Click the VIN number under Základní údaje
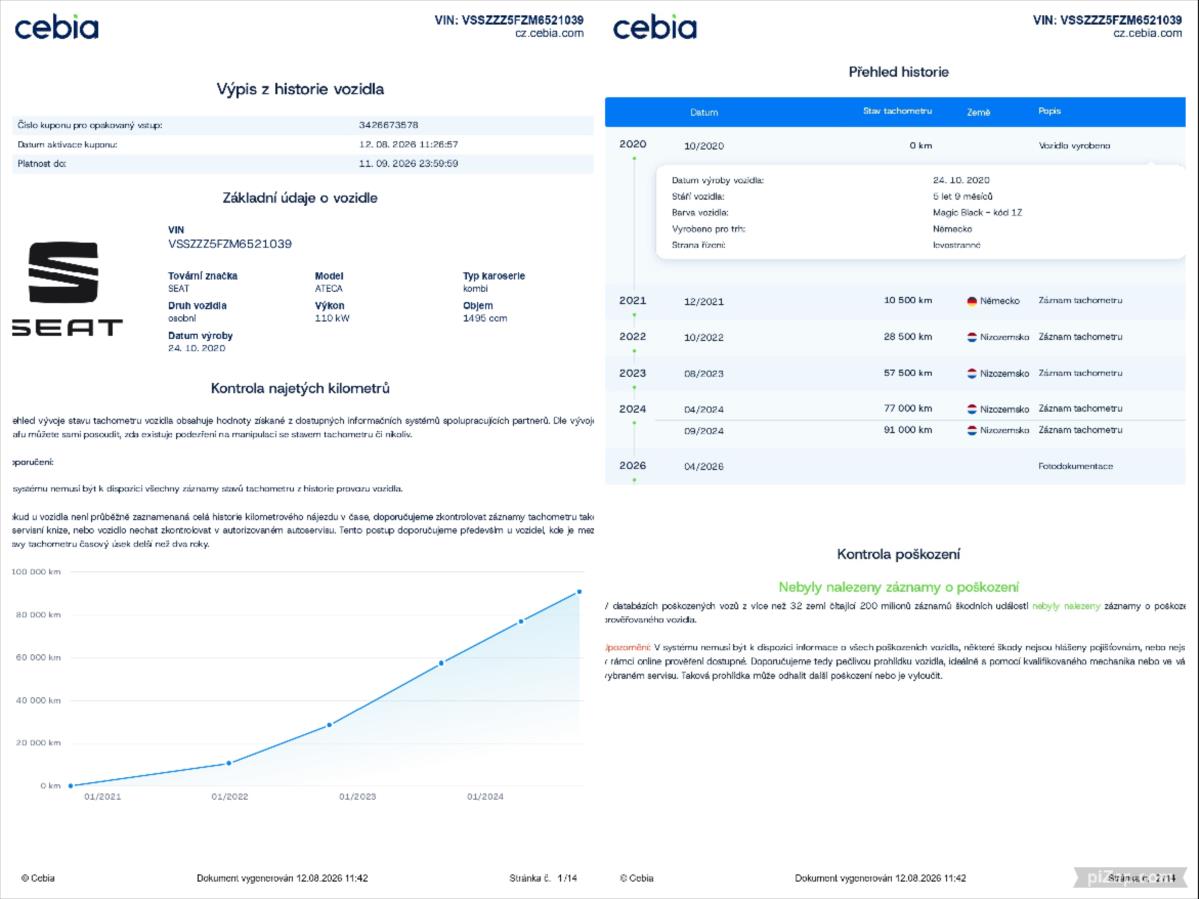 [229, 244]
